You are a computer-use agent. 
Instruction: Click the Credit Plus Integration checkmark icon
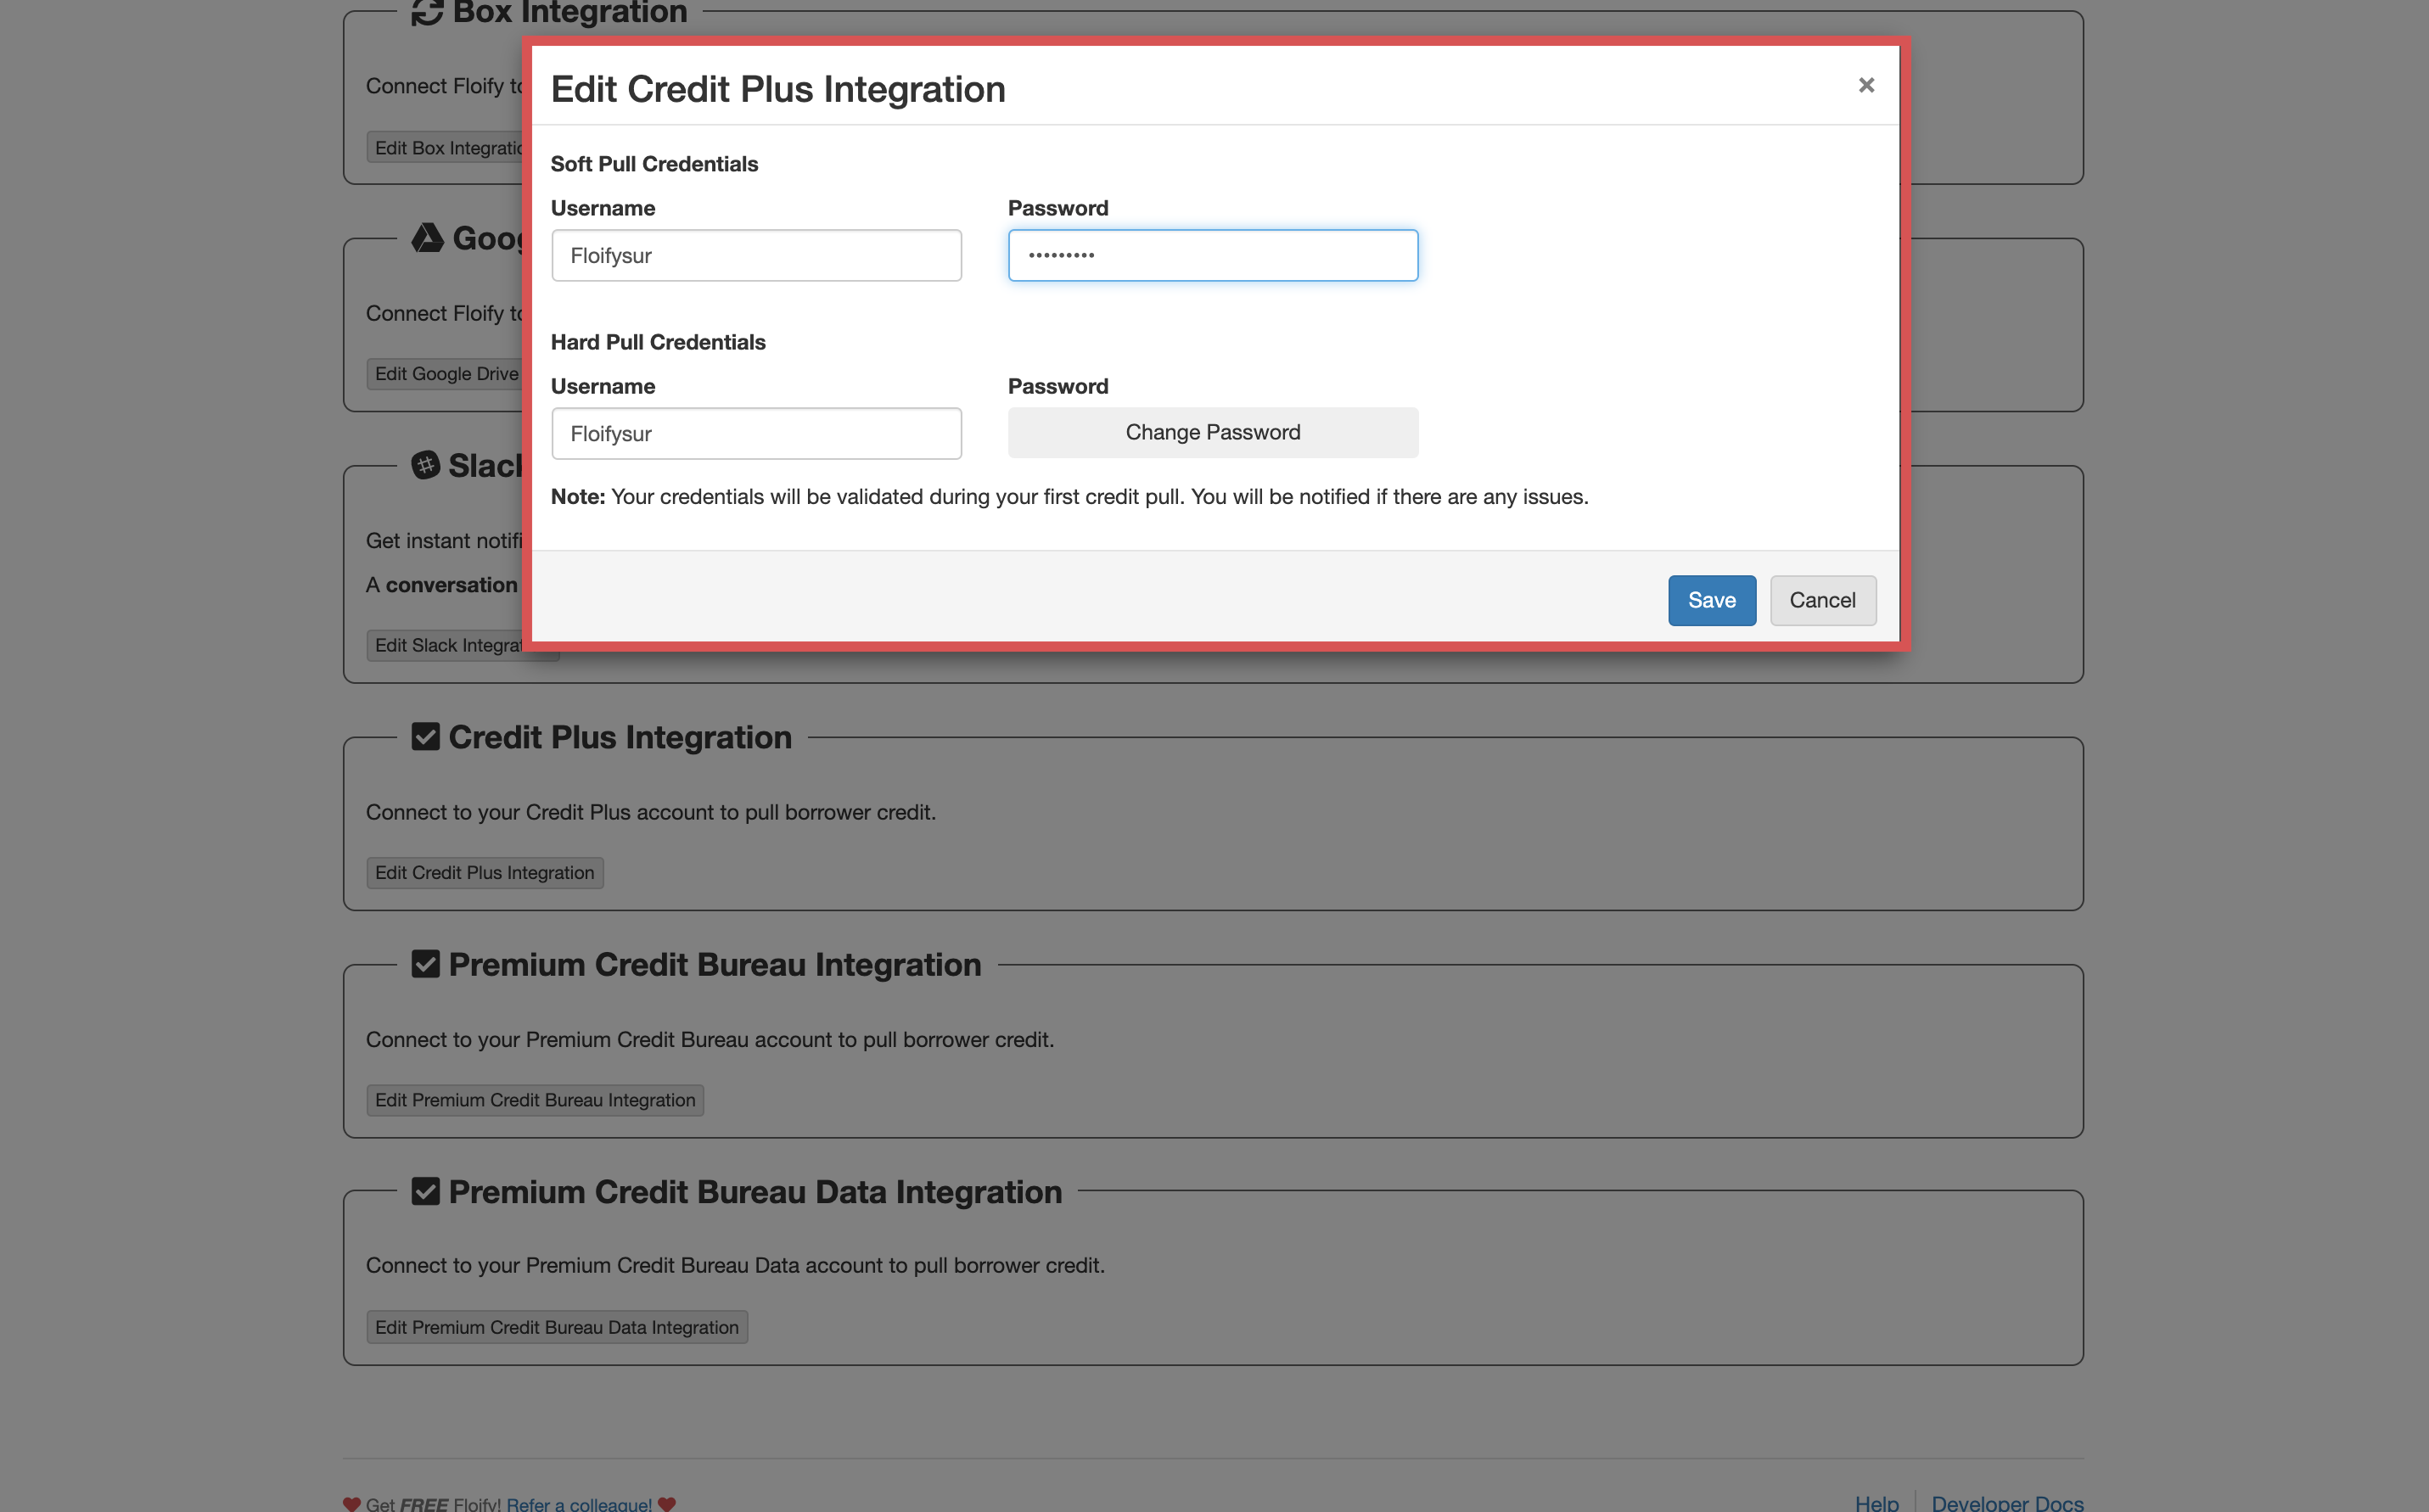(426, 737)
